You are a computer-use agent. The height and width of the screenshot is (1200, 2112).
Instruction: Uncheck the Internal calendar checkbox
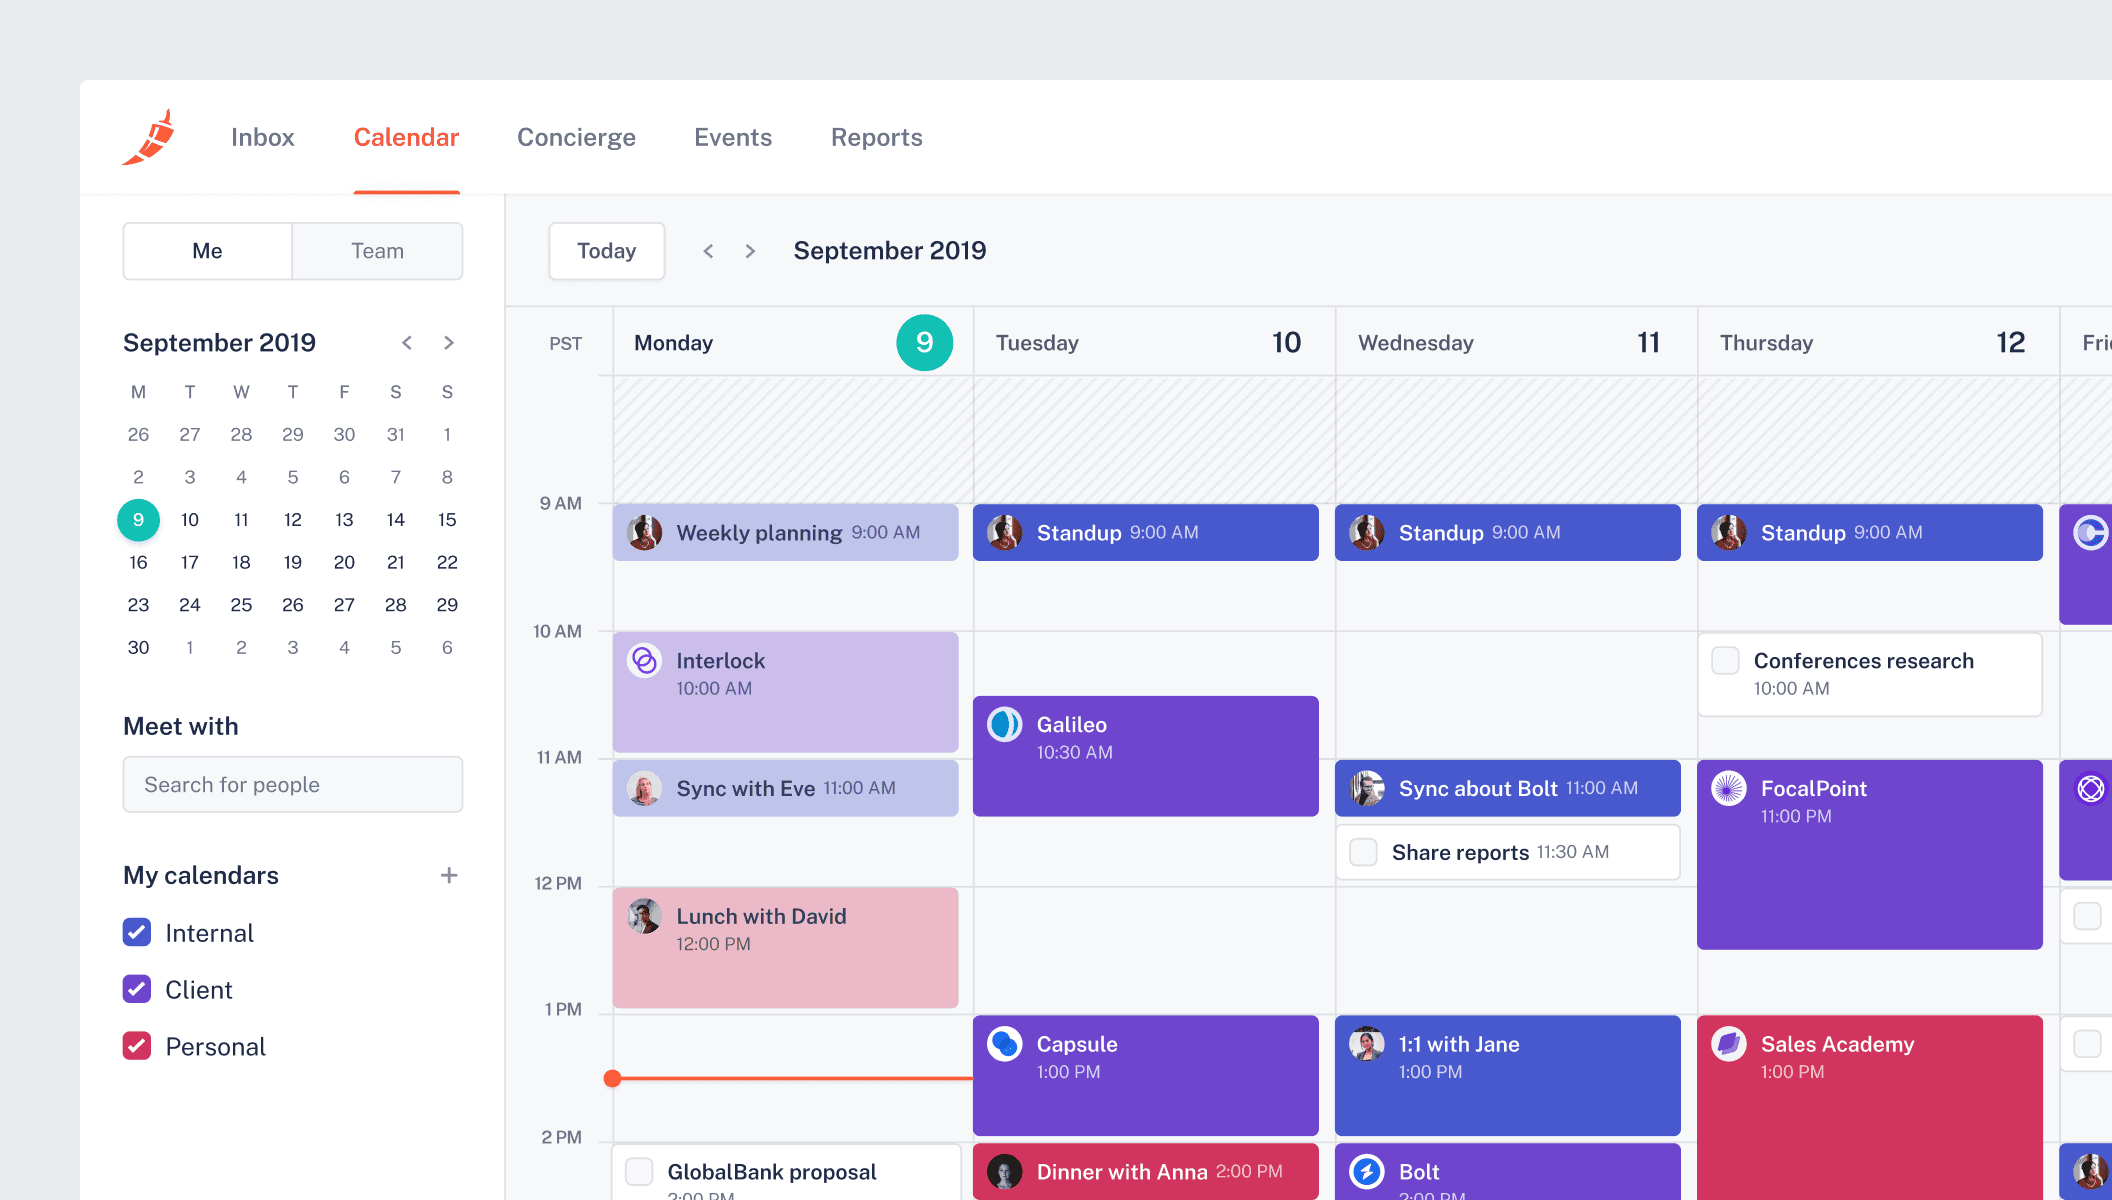137,932
